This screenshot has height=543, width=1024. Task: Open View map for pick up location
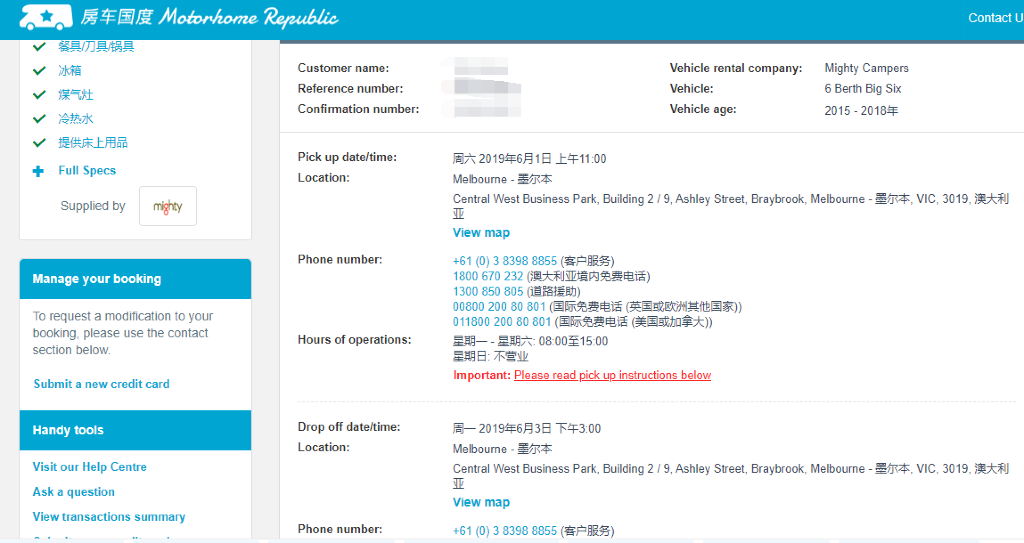coord(481,233)
